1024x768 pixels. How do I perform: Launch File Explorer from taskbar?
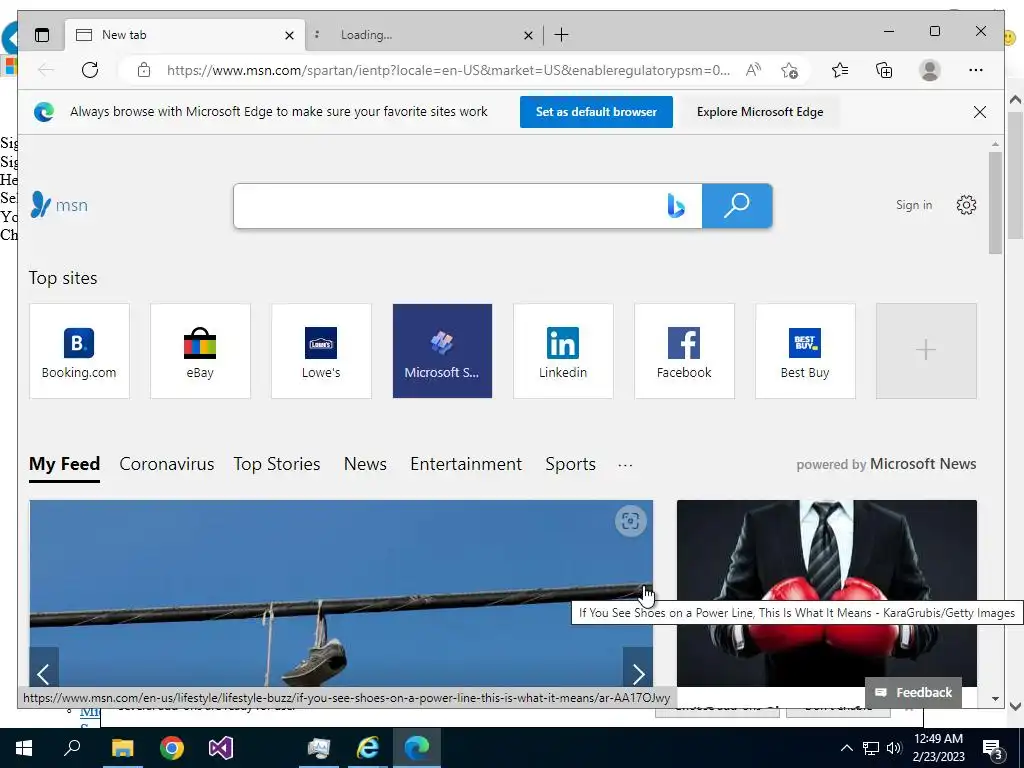122,748
